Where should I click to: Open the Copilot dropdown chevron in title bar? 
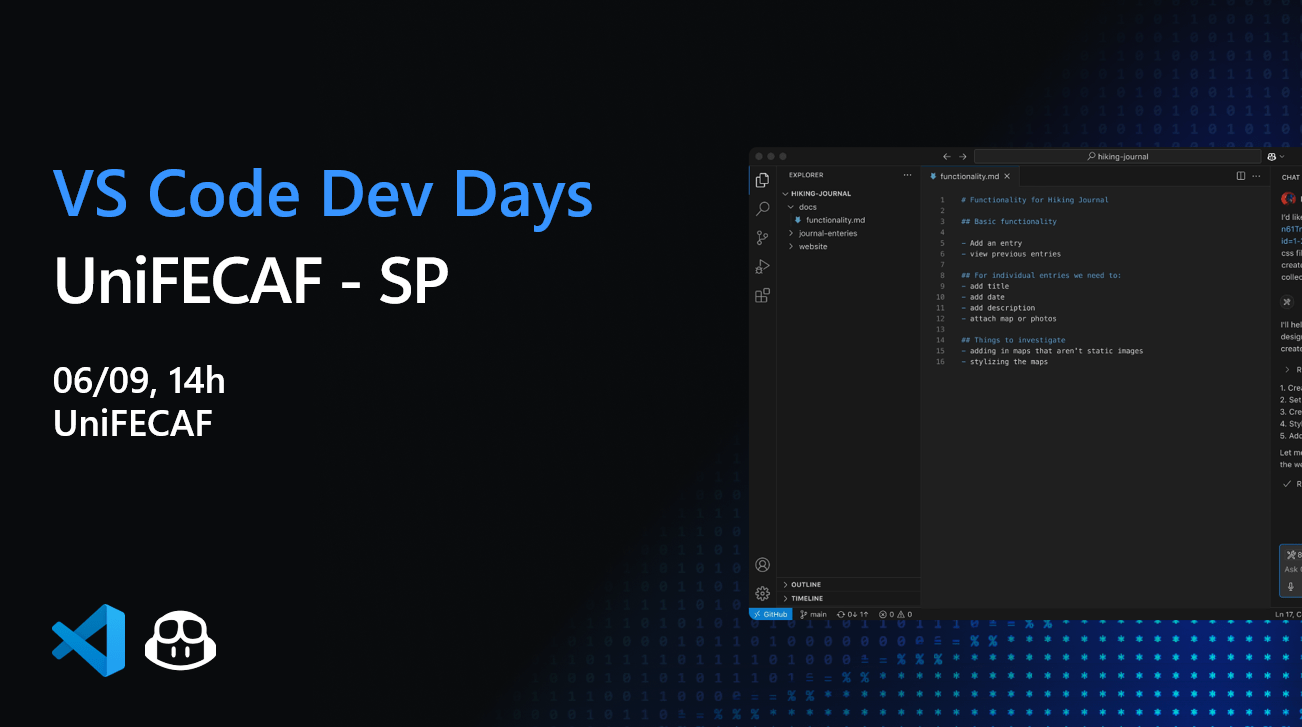[1282, 157]
